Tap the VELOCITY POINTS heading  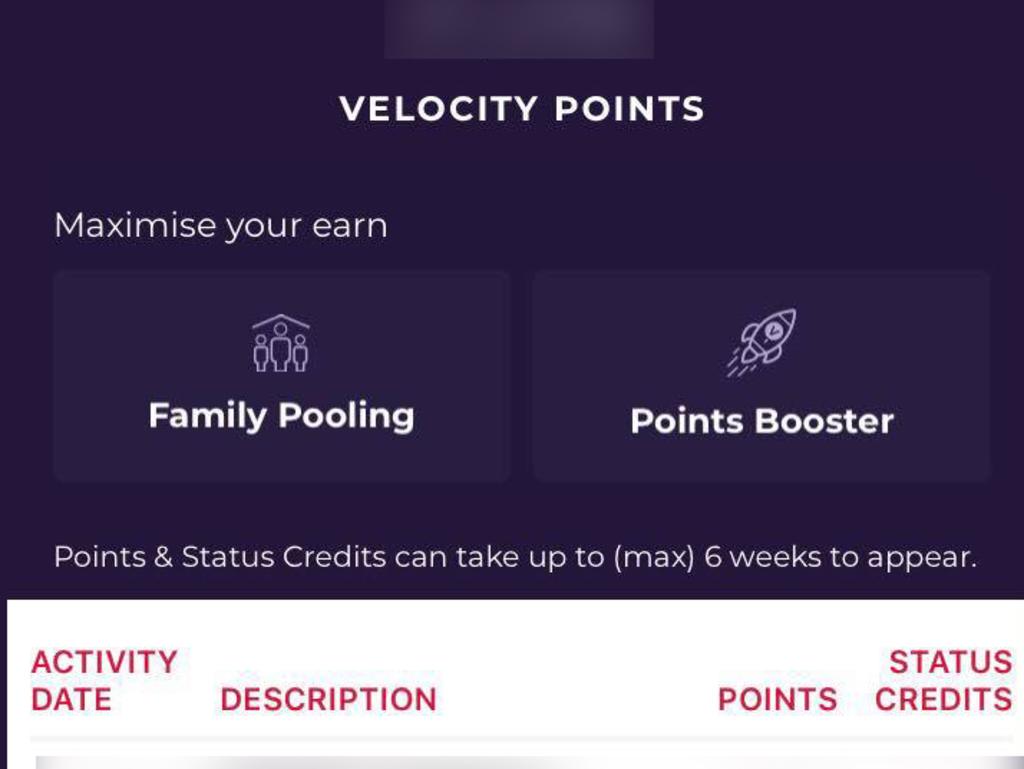pos(522,108)
